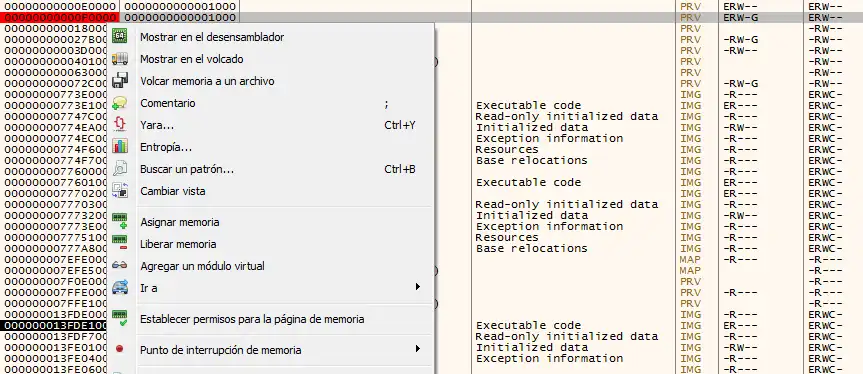Click the green Asignar memoria icon
The height and width of the screenshot is (374, 863).
click(x=119, y=222)
